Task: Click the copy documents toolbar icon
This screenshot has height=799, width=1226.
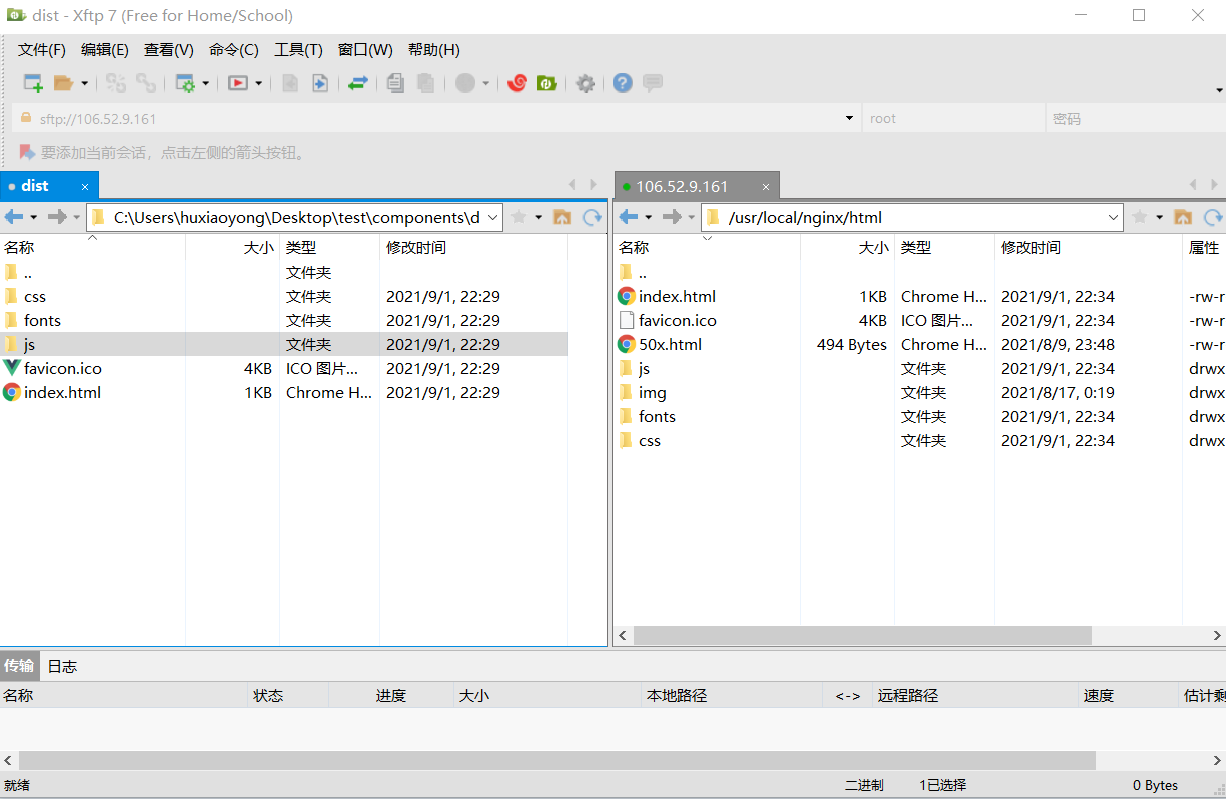Action: coord(395,83)
